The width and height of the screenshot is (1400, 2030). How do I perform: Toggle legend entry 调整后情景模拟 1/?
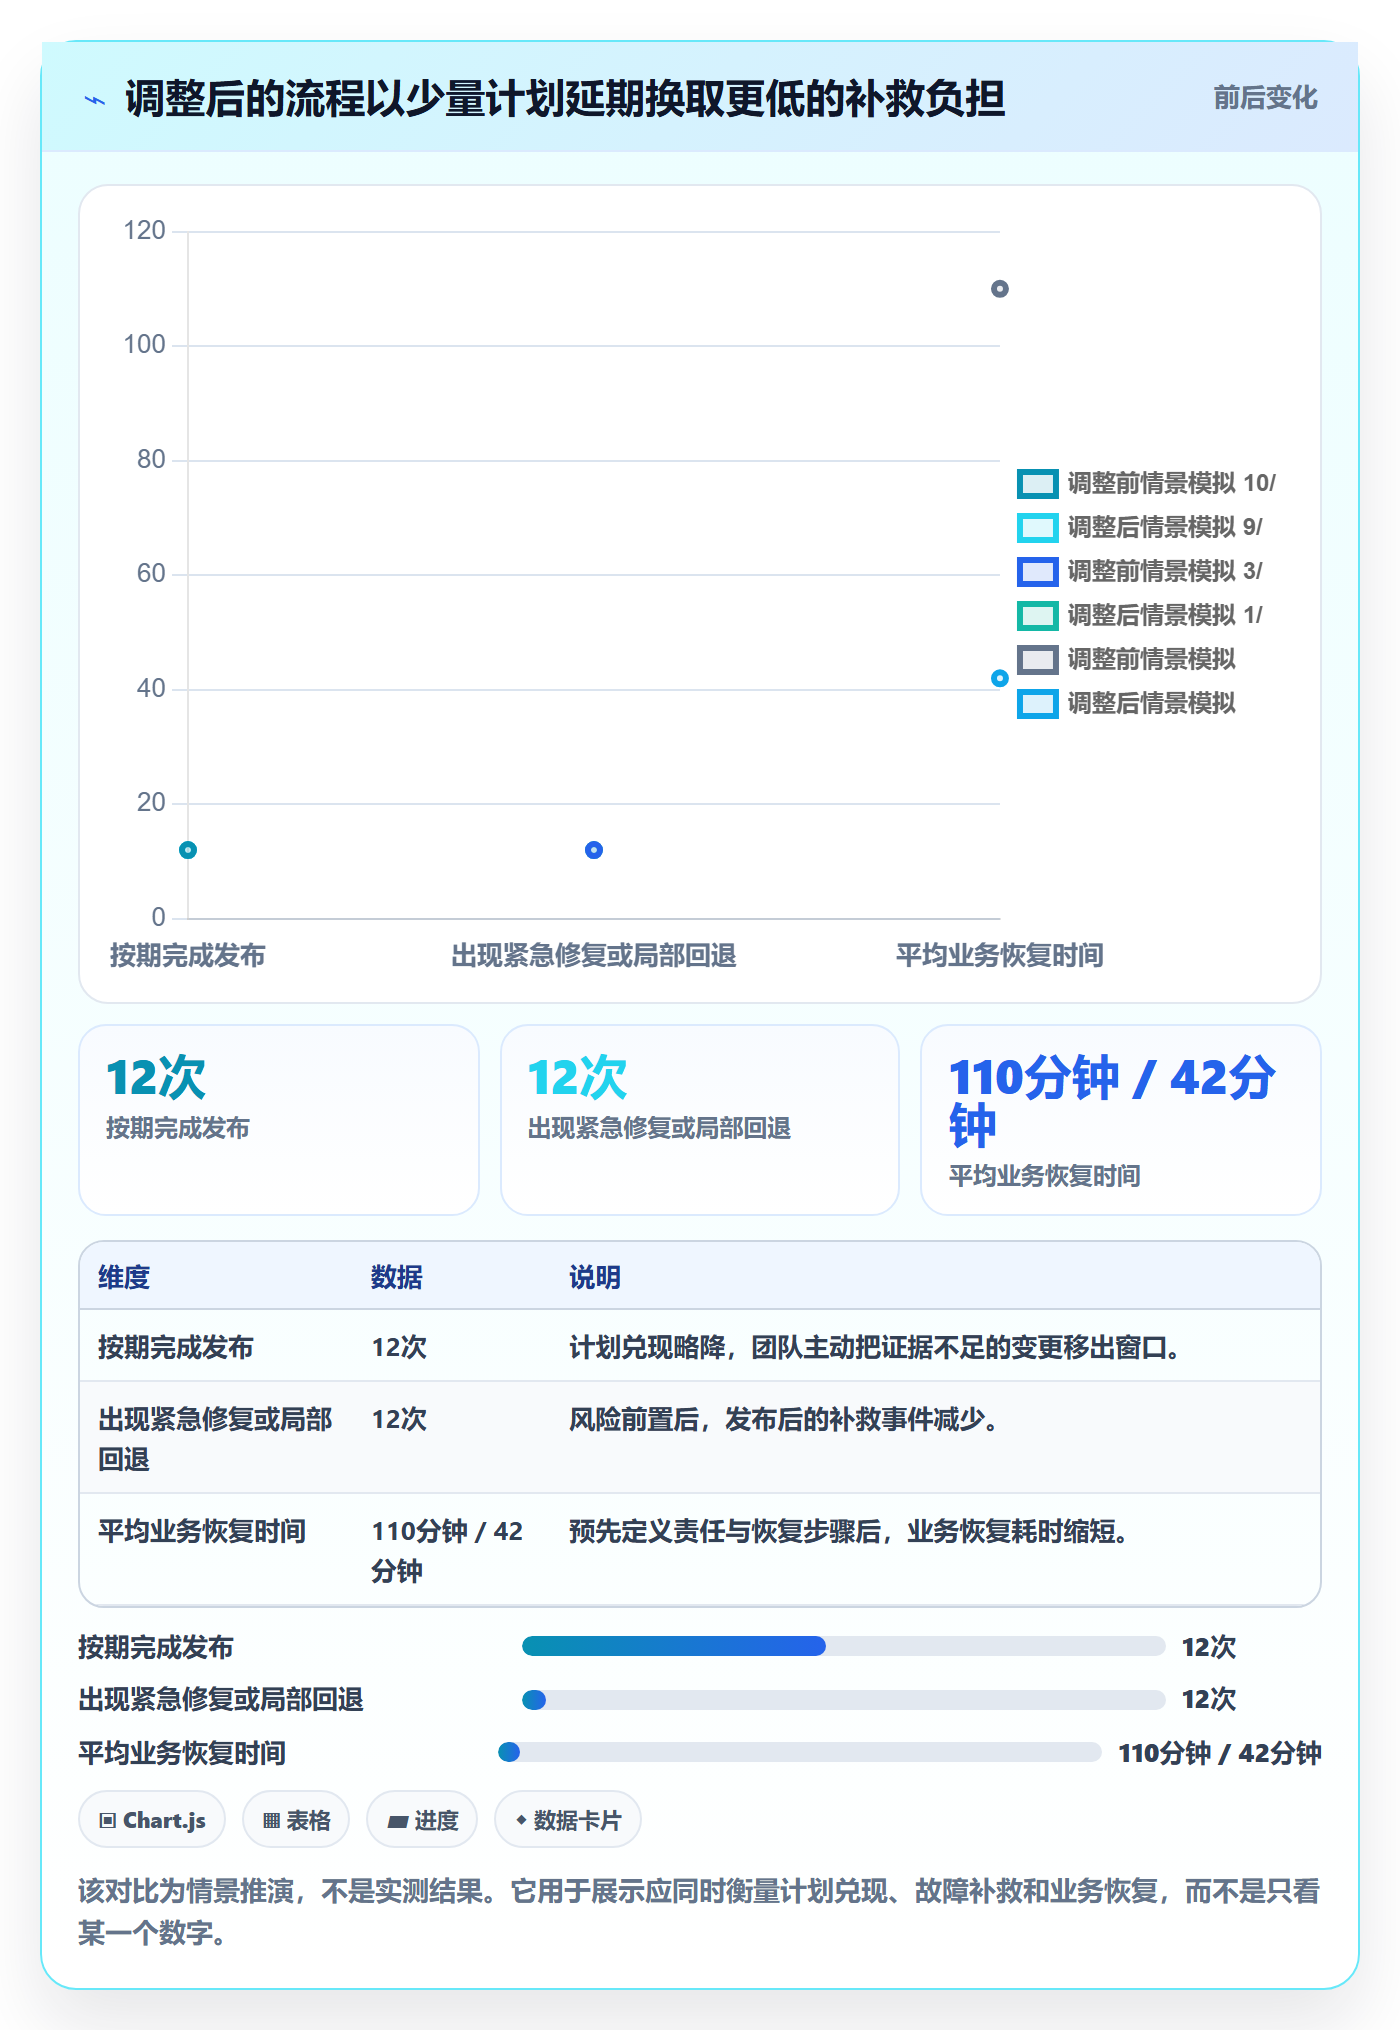(1140, 615)
